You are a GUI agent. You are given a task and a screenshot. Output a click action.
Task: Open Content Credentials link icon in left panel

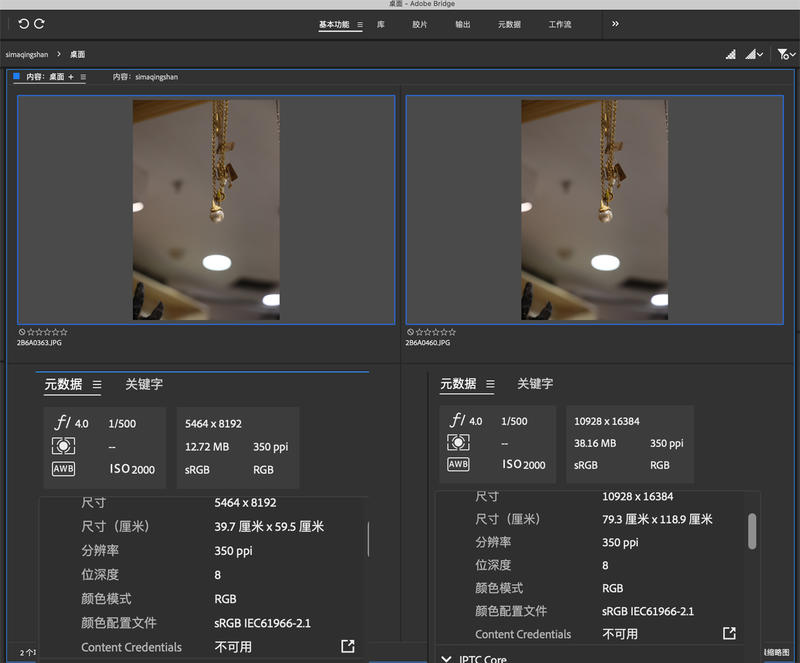347,646
